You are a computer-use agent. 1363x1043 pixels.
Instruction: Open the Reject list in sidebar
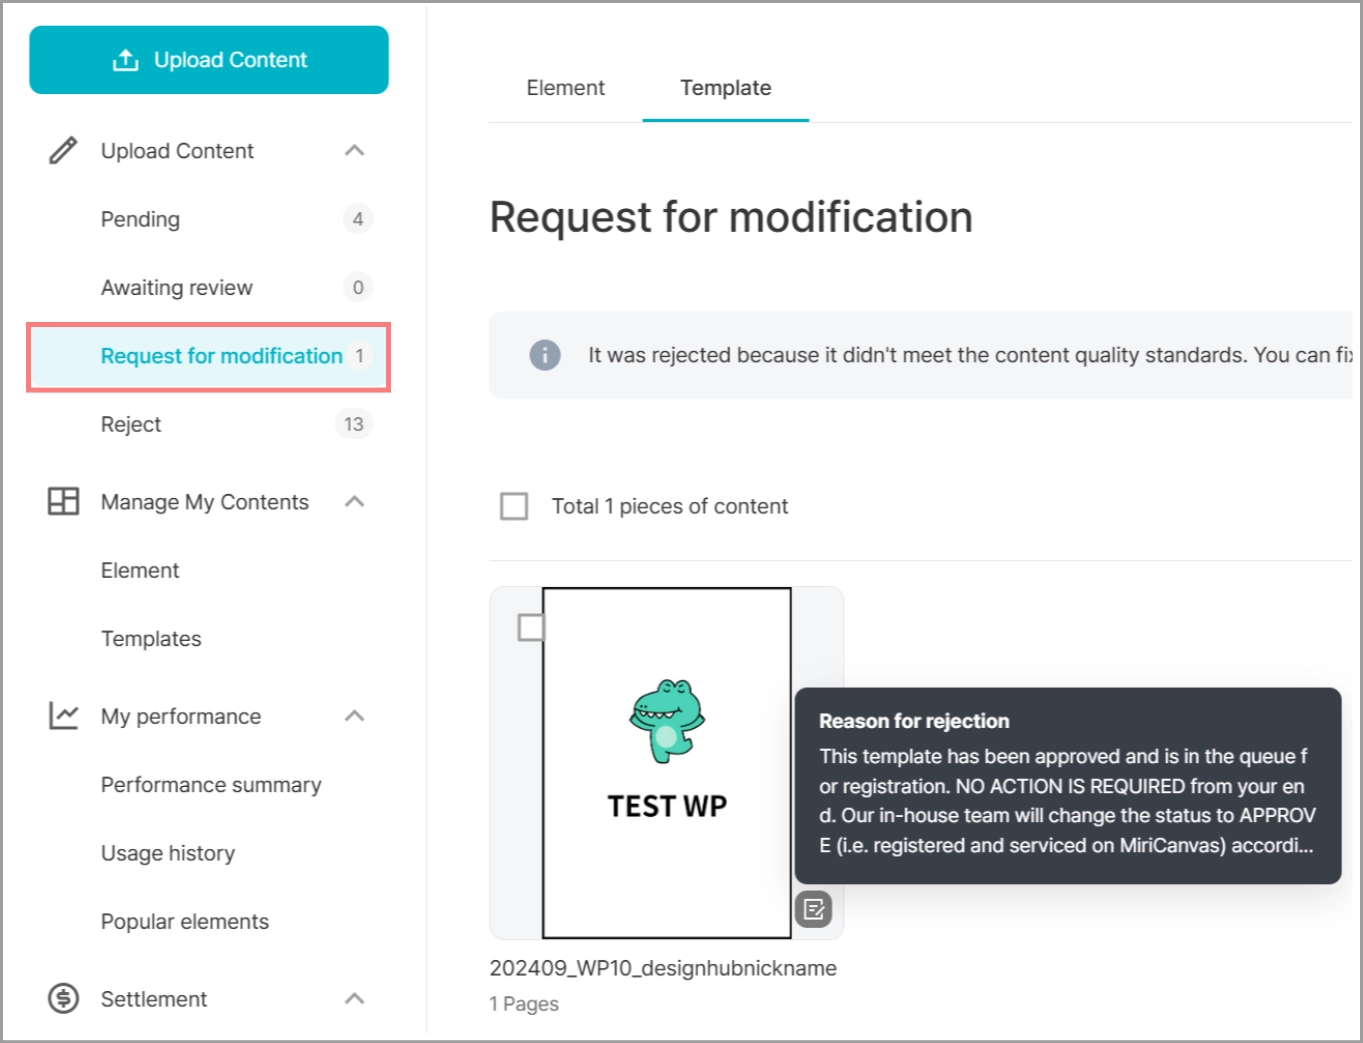[131, 424]
